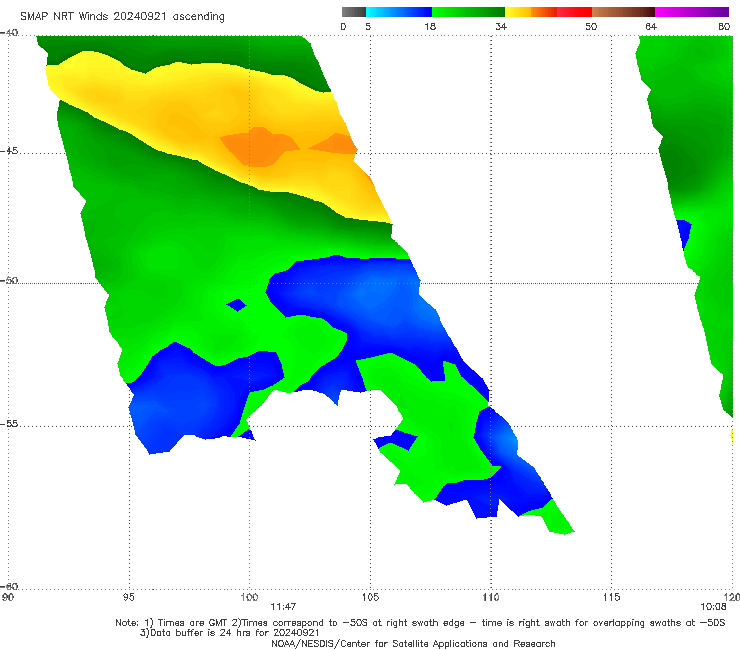Viewport: 740px width, 650px height.
Task: Click the title 'SMAP NRT Winds 20240921 ascending'
Action: coord(122,17)
